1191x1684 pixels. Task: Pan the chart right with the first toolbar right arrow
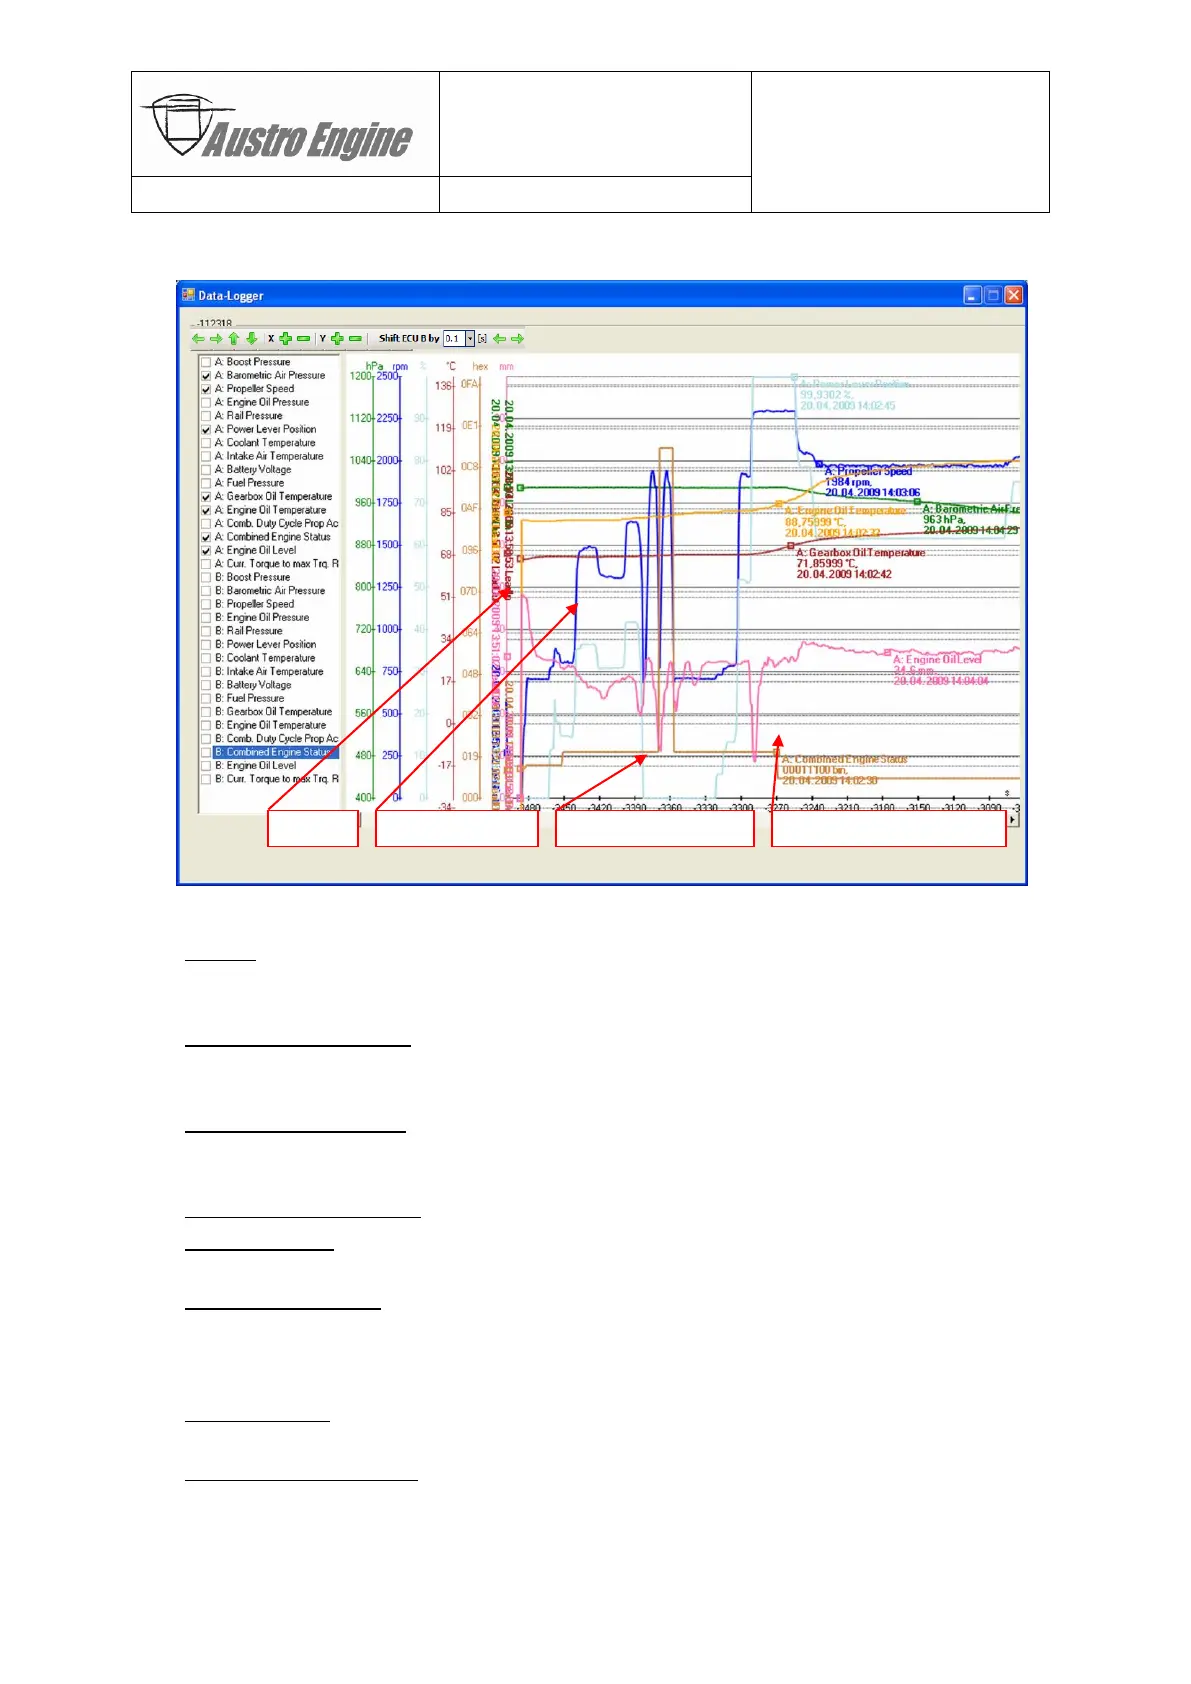pyautogui.click(x=216, y=339)
